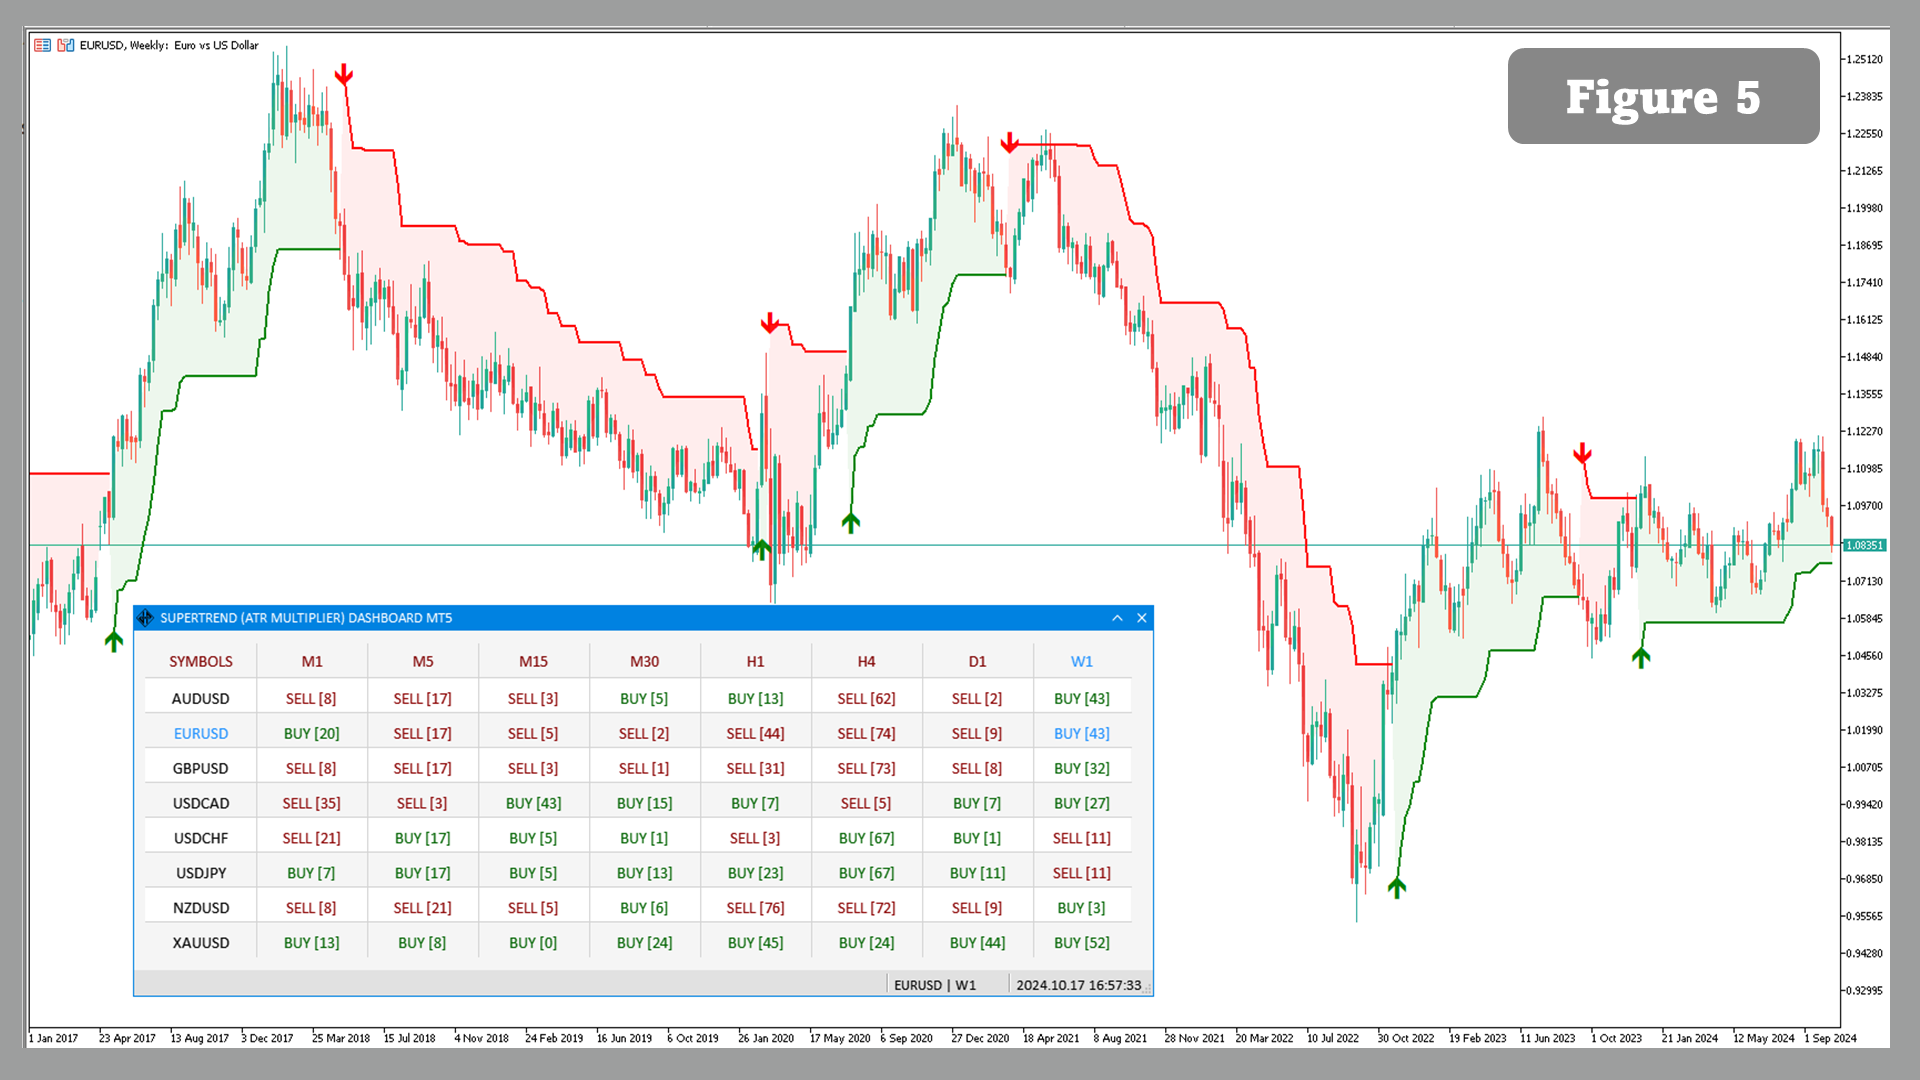Open XAUUSD symbol row

[201, 942]
